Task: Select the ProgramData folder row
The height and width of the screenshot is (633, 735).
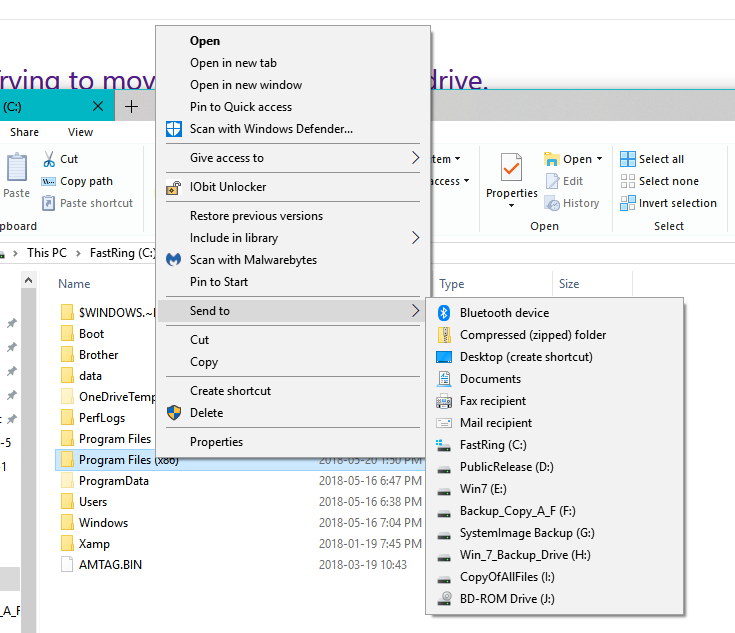Action: pos(241,481)
